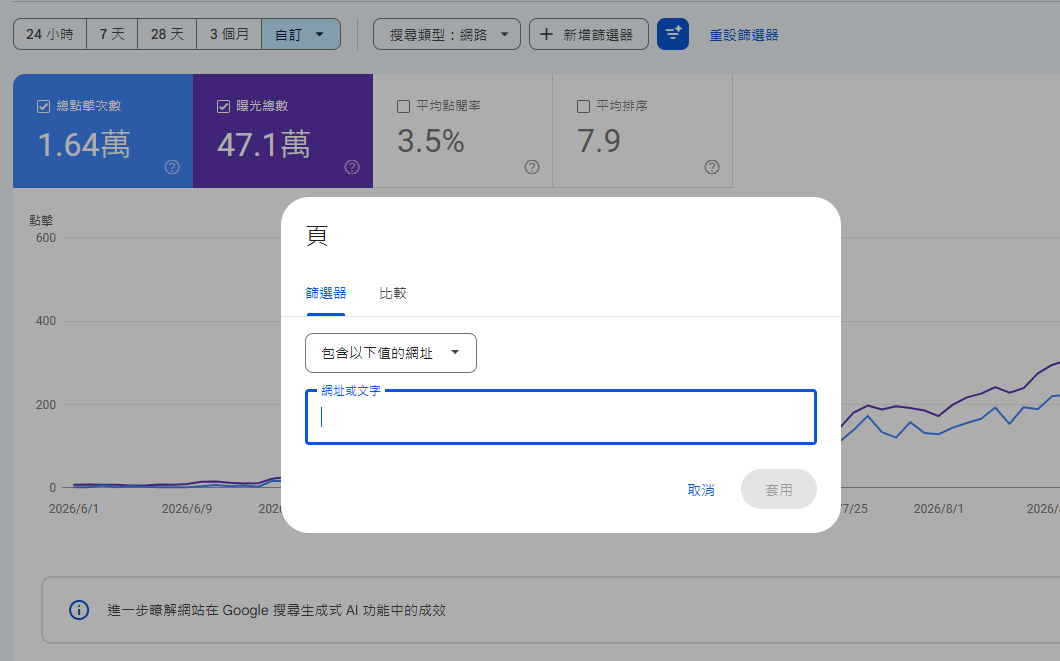Toggle the 曝光總數 checkbox
This screenshot has width=1060, height=661.
coord(223,107)
